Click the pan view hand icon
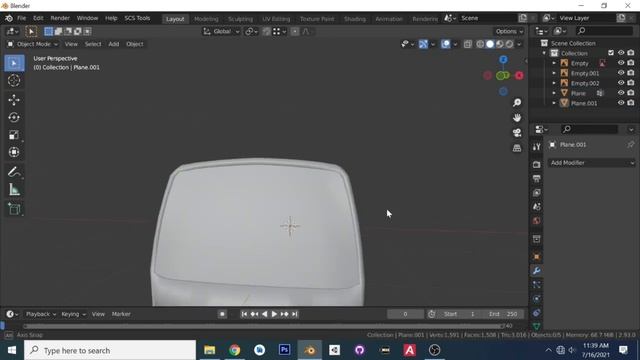640x360 pixels. (517, 118)
